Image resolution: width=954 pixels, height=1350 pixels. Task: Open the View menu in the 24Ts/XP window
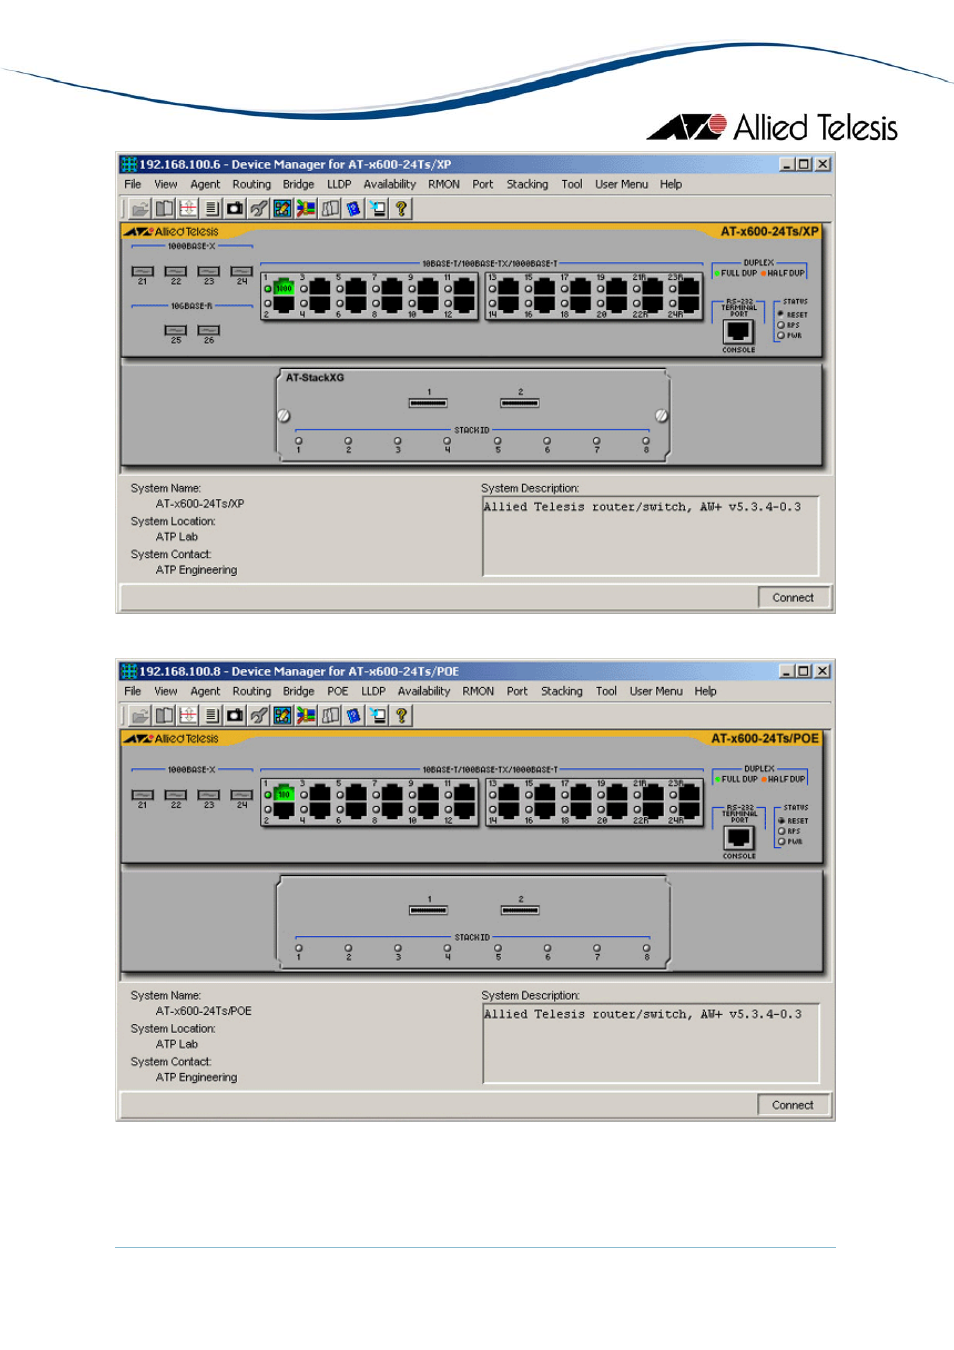coord(166,184)
